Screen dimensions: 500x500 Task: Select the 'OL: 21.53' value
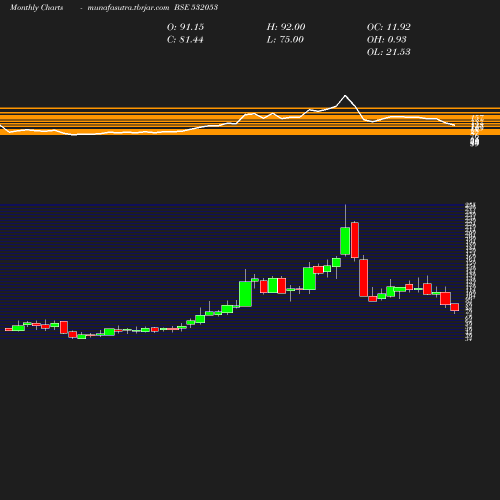(x=389, y=52)
